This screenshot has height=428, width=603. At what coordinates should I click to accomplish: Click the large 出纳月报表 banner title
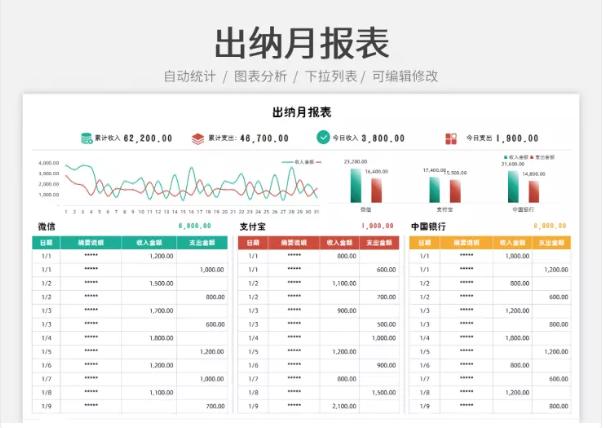(302, 42)
